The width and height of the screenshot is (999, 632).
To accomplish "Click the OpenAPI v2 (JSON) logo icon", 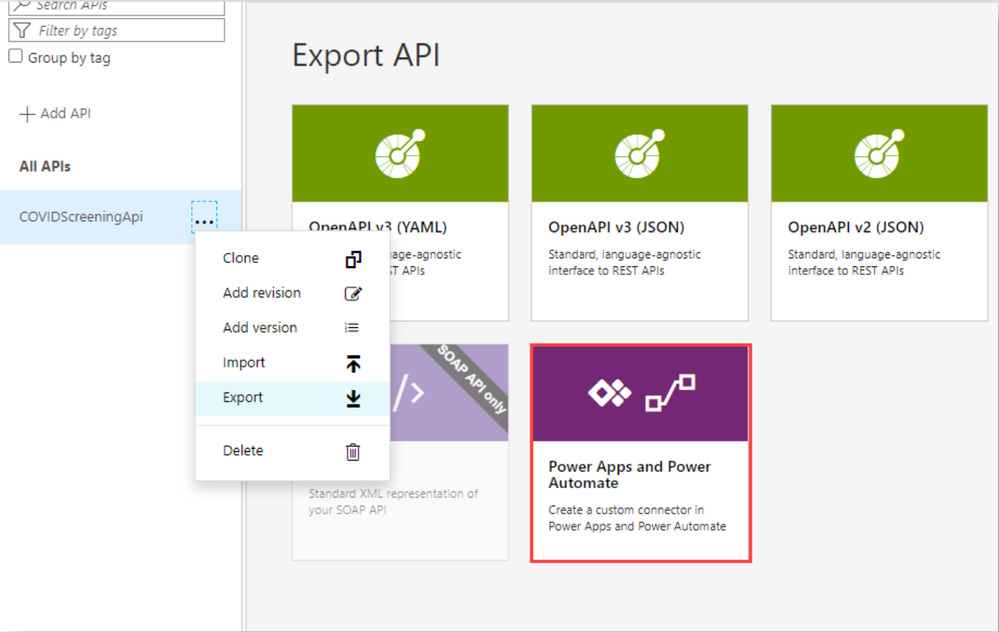I will pyautogui.click(x=879, y=154).
